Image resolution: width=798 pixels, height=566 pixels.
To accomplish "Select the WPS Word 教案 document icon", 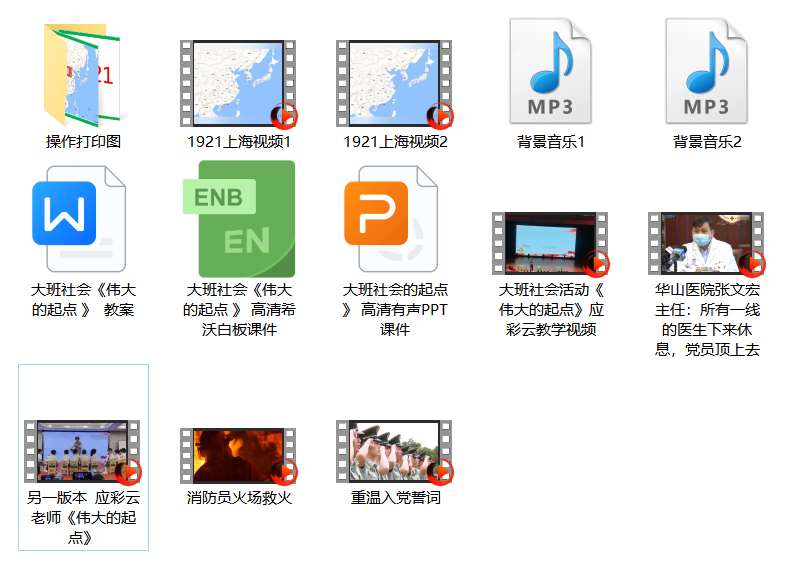I will (79, 219).
